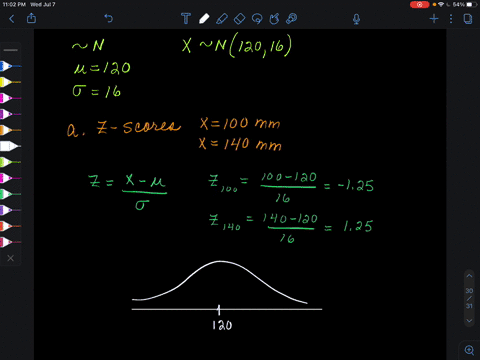The width and height of the screenshot is (480, 360).
Task: Pick the crimson pen above the X
Action: point(10,242)
